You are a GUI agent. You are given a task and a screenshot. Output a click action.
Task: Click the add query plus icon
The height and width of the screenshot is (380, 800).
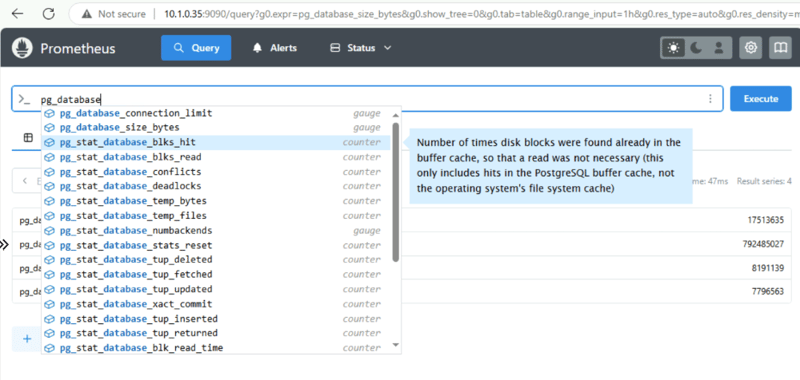(27, 339)
